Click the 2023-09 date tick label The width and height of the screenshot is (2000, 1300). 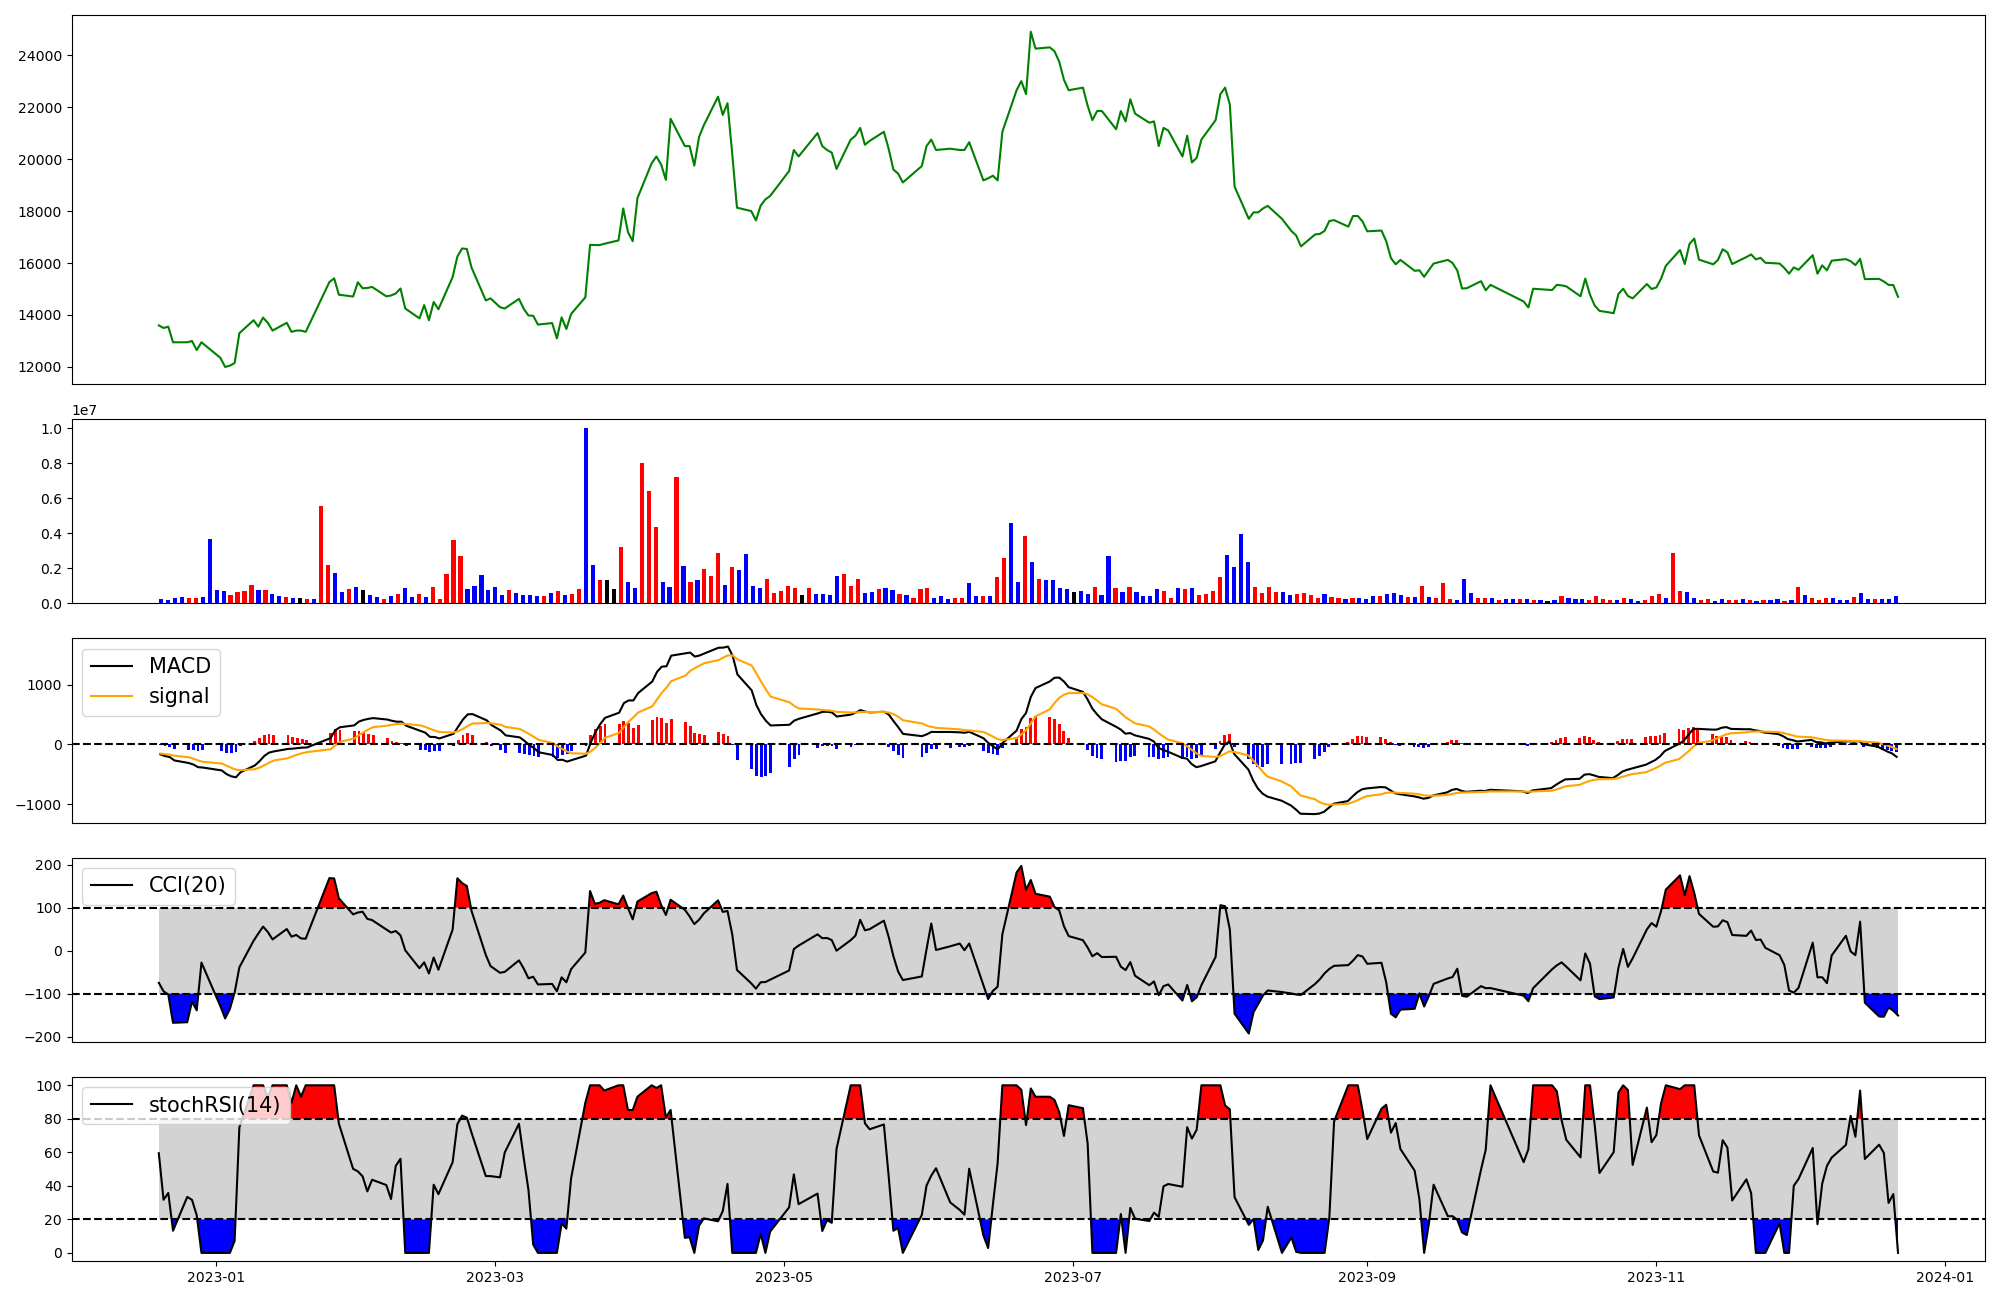tap(1366, 1277)
